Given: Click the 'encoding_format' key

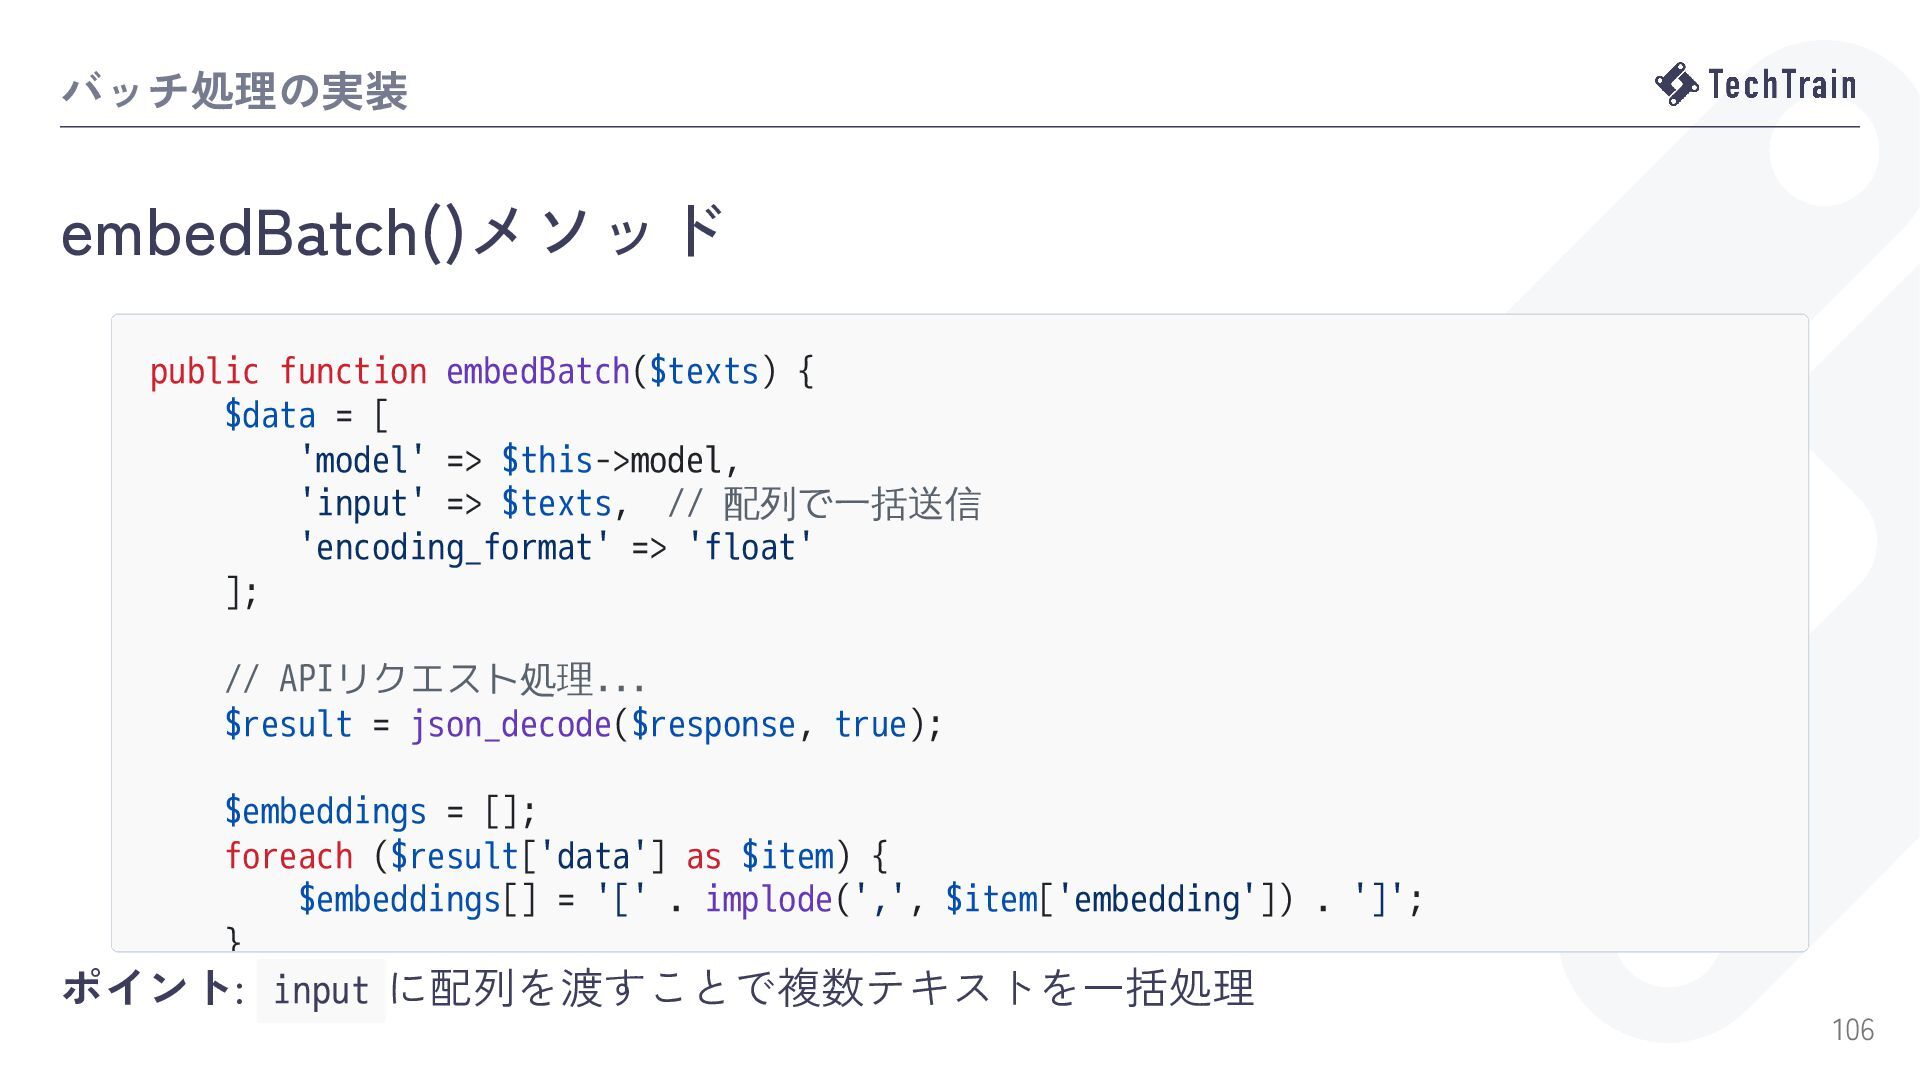Looking at the screenshot, I should click(455, 548).
